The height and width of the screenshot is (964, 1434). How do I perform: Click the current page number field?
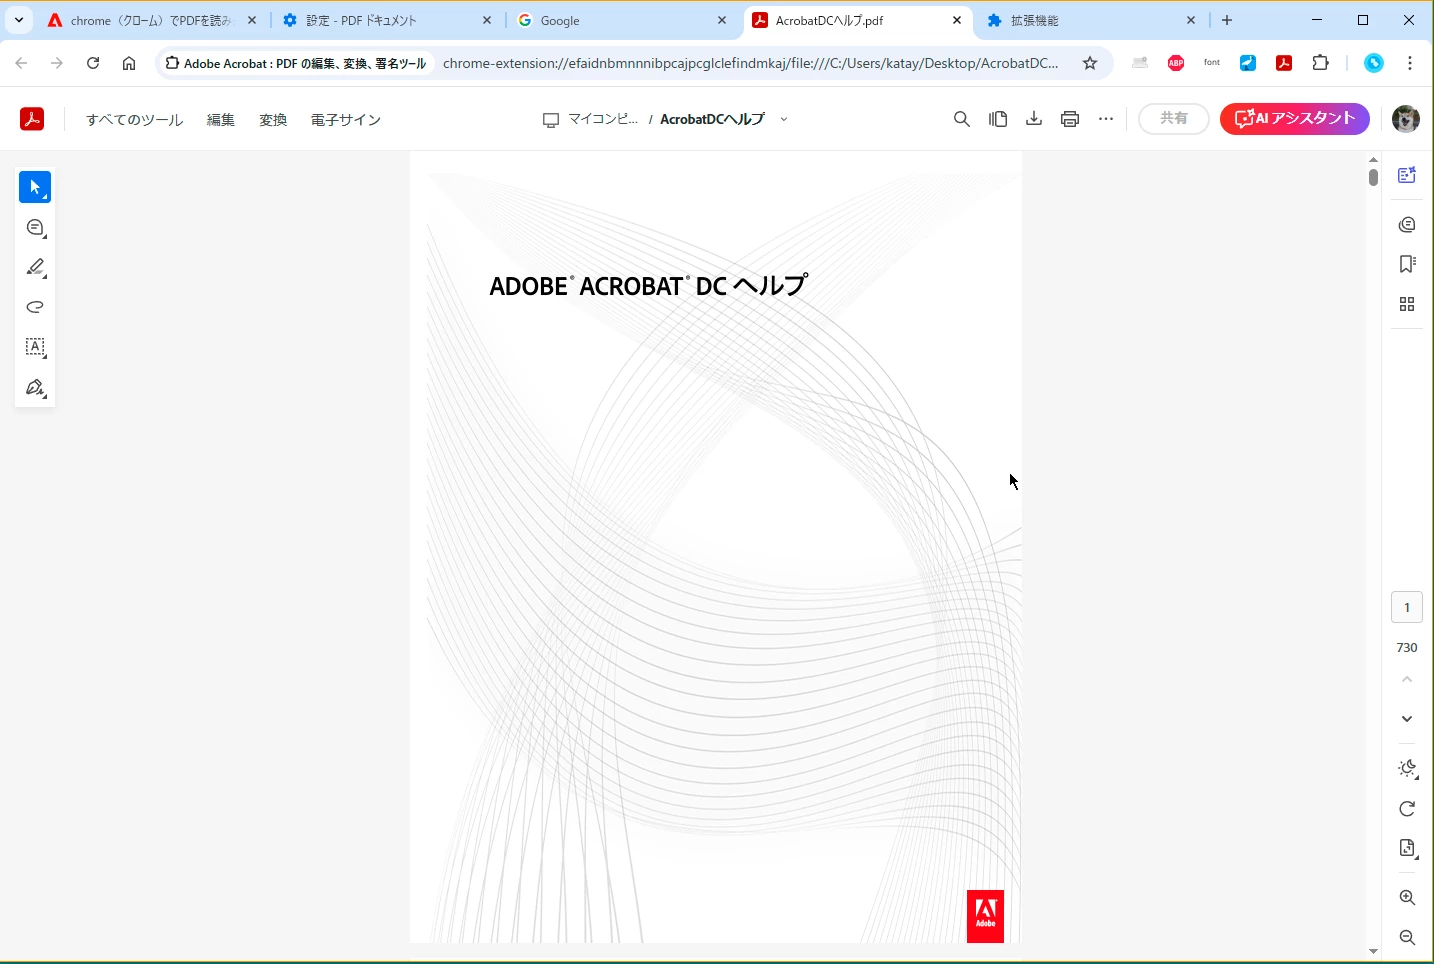click(1407, 607)
